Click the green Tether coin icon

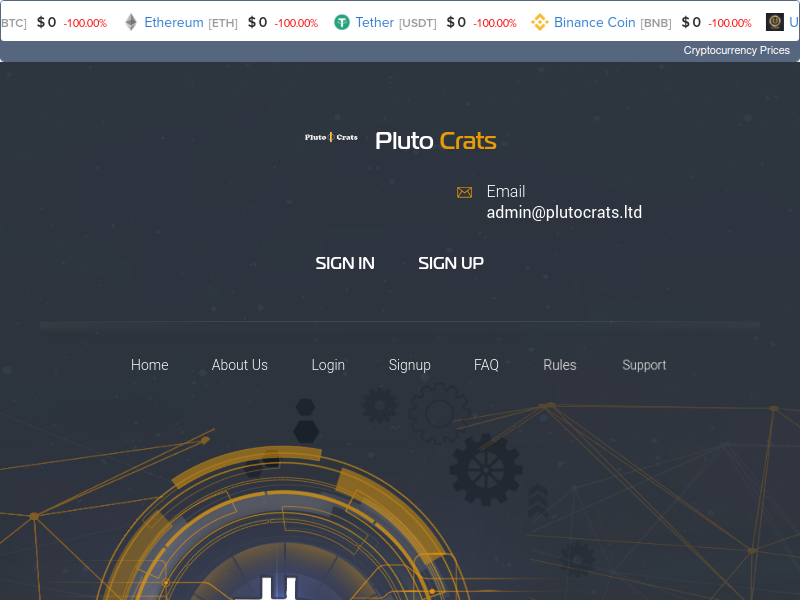pos(342,22)
